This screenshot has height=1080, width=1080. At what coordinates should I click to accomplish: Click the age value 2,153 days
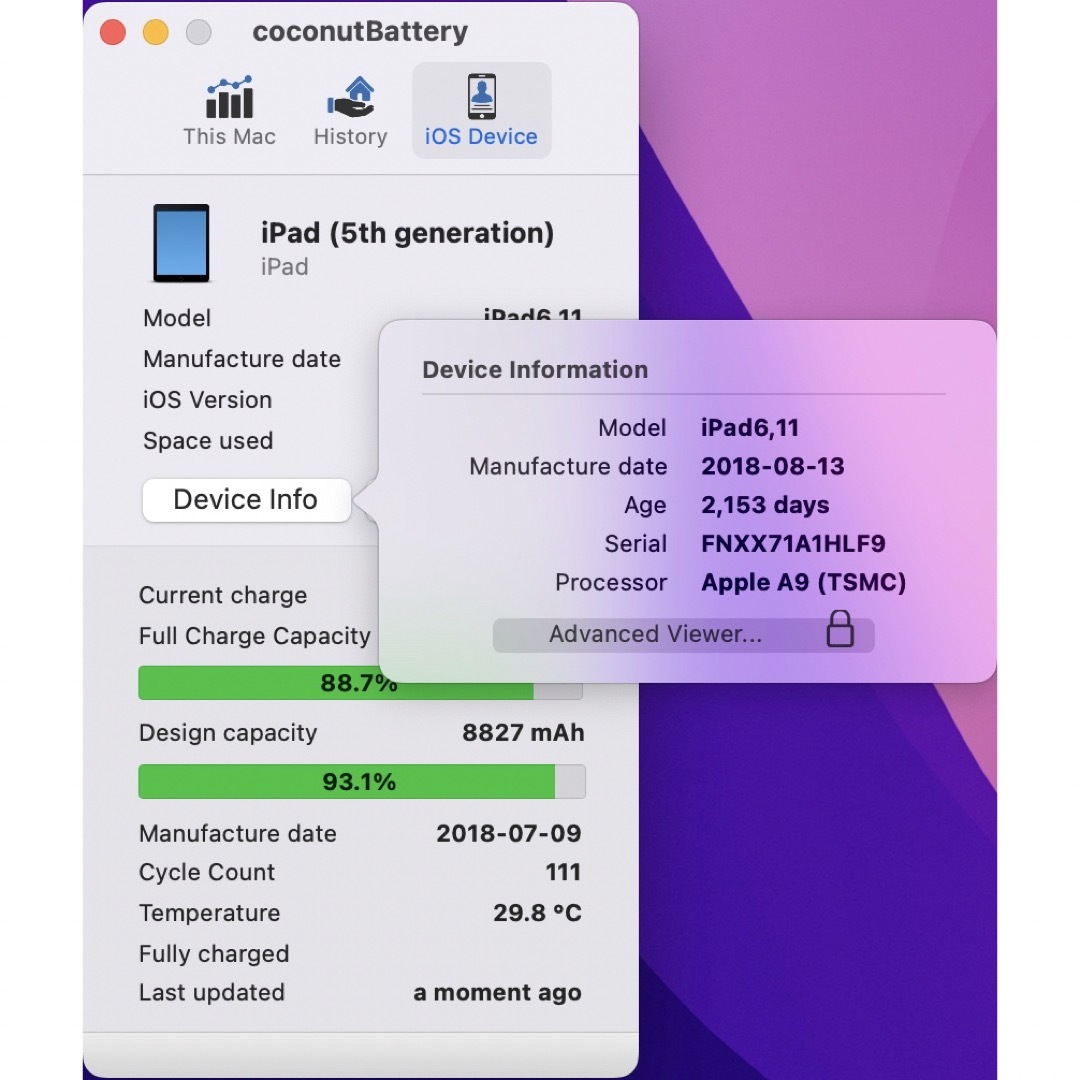coord(765,505)
